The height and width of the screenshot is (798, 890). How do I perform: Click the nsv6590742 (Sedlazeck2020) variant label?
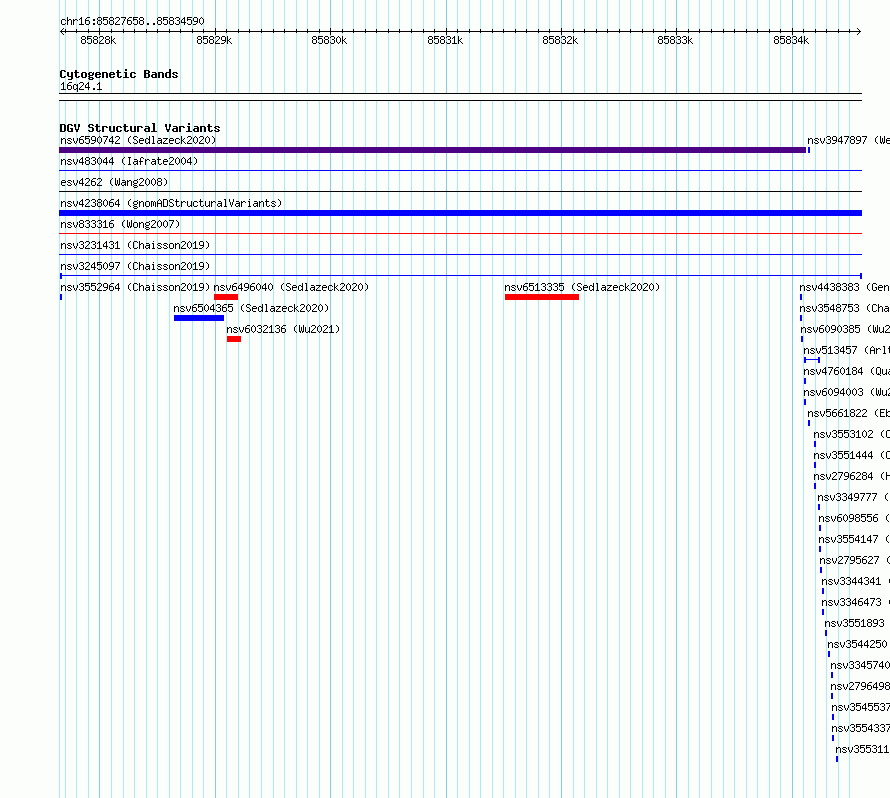(138, 140)
